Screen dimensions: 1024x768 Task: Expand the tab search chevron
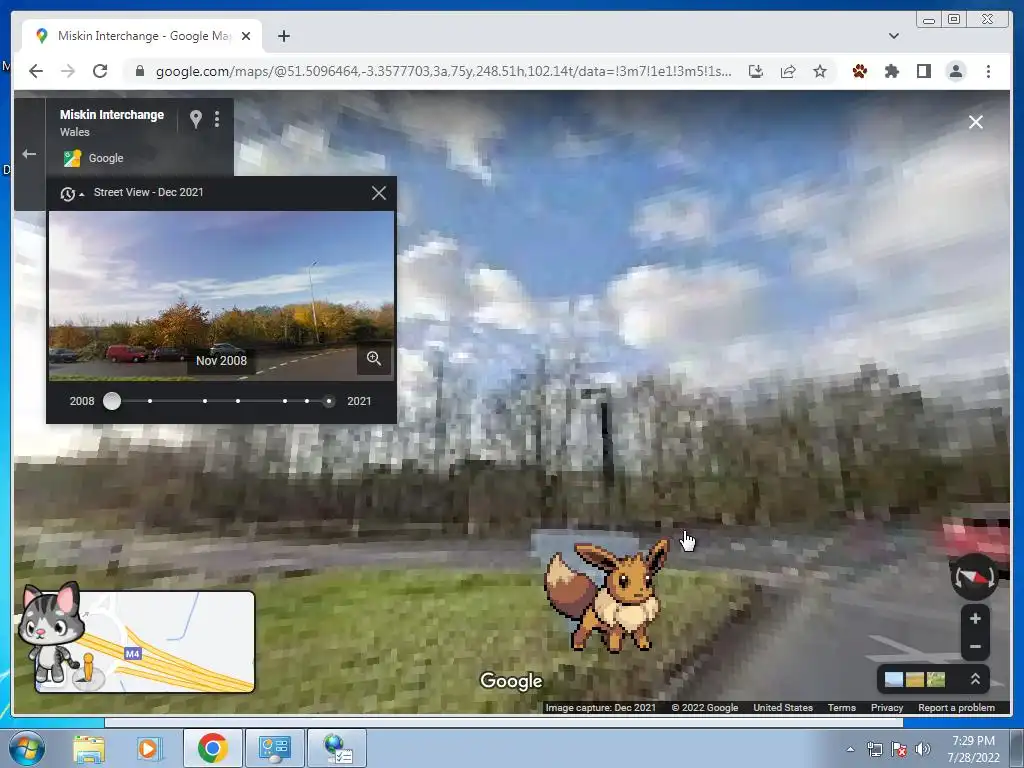(894, 36)
